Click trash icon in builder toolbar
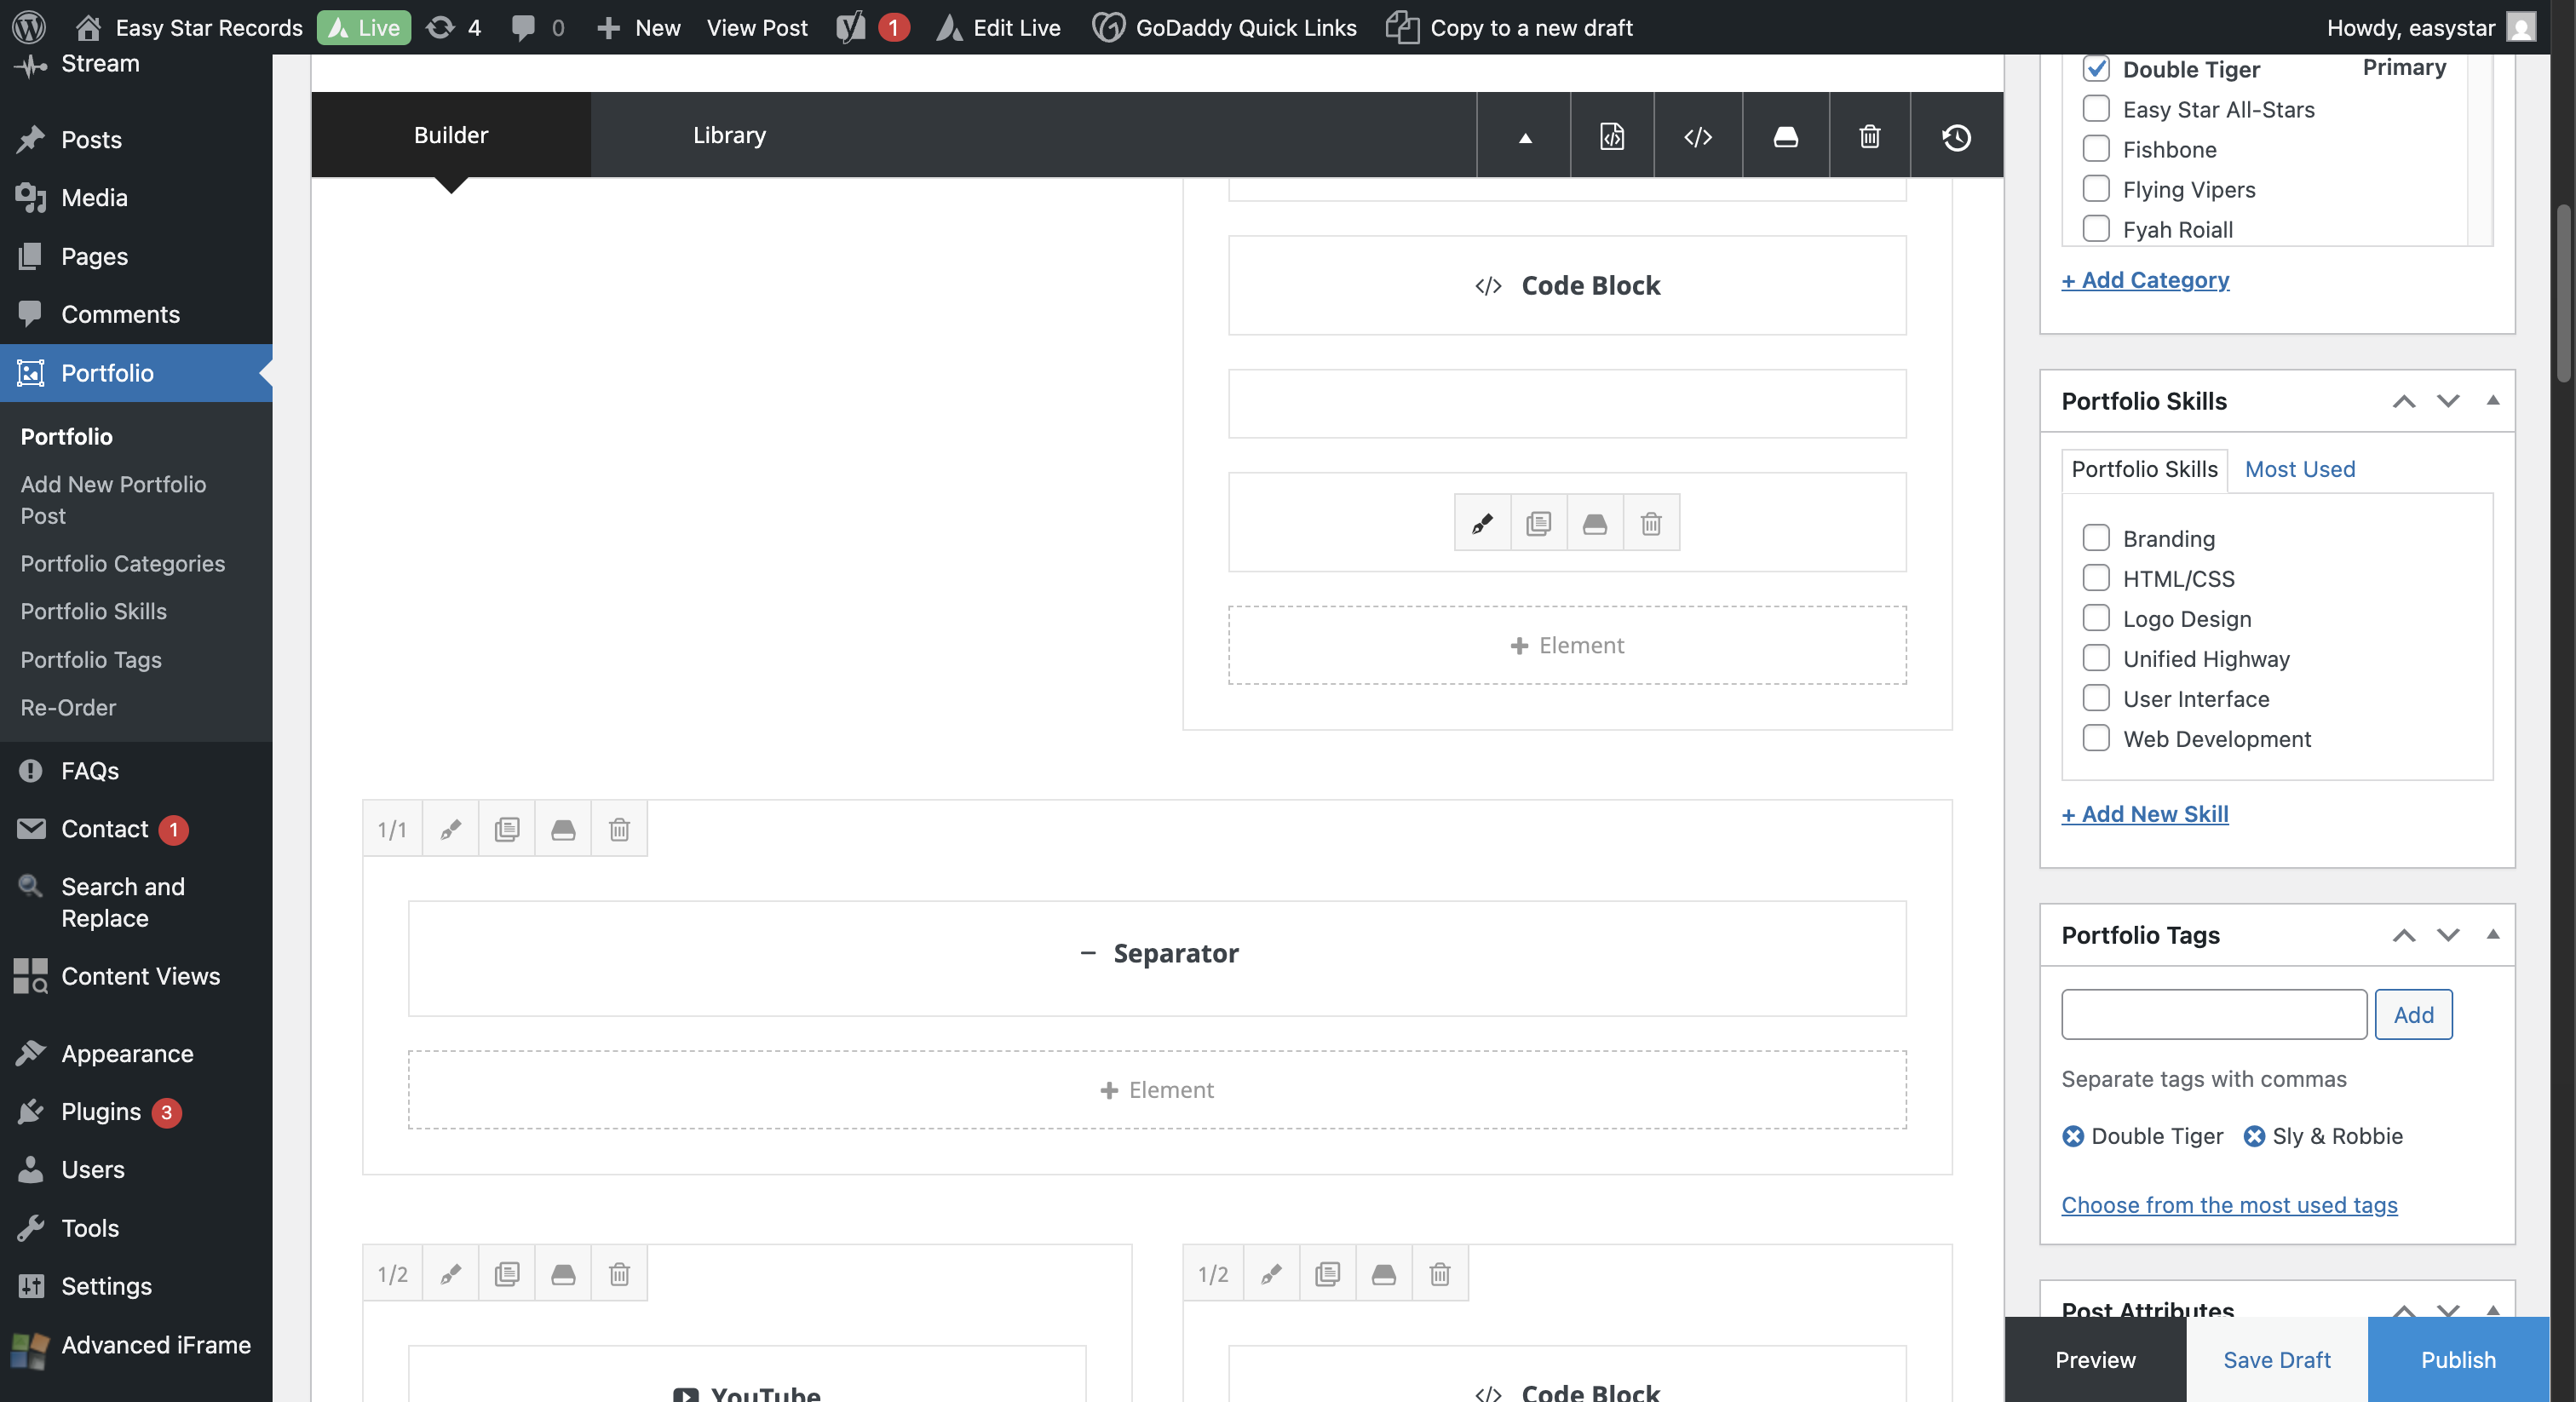This screenshot has height=1402, width=2576. [x=1869, y=136]
